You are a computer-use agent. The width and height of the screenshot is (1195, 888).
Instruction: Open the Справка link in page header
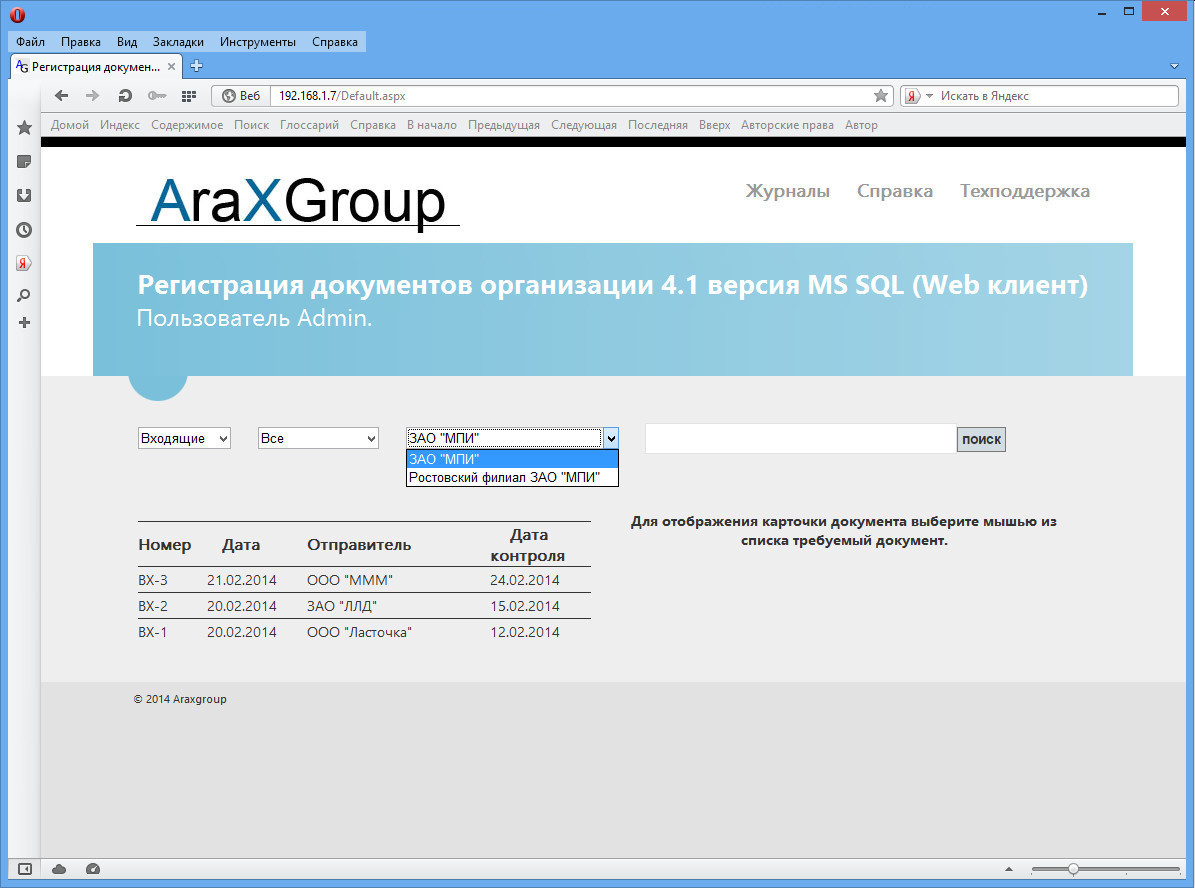pyautogui.click(x=895, y=191)
